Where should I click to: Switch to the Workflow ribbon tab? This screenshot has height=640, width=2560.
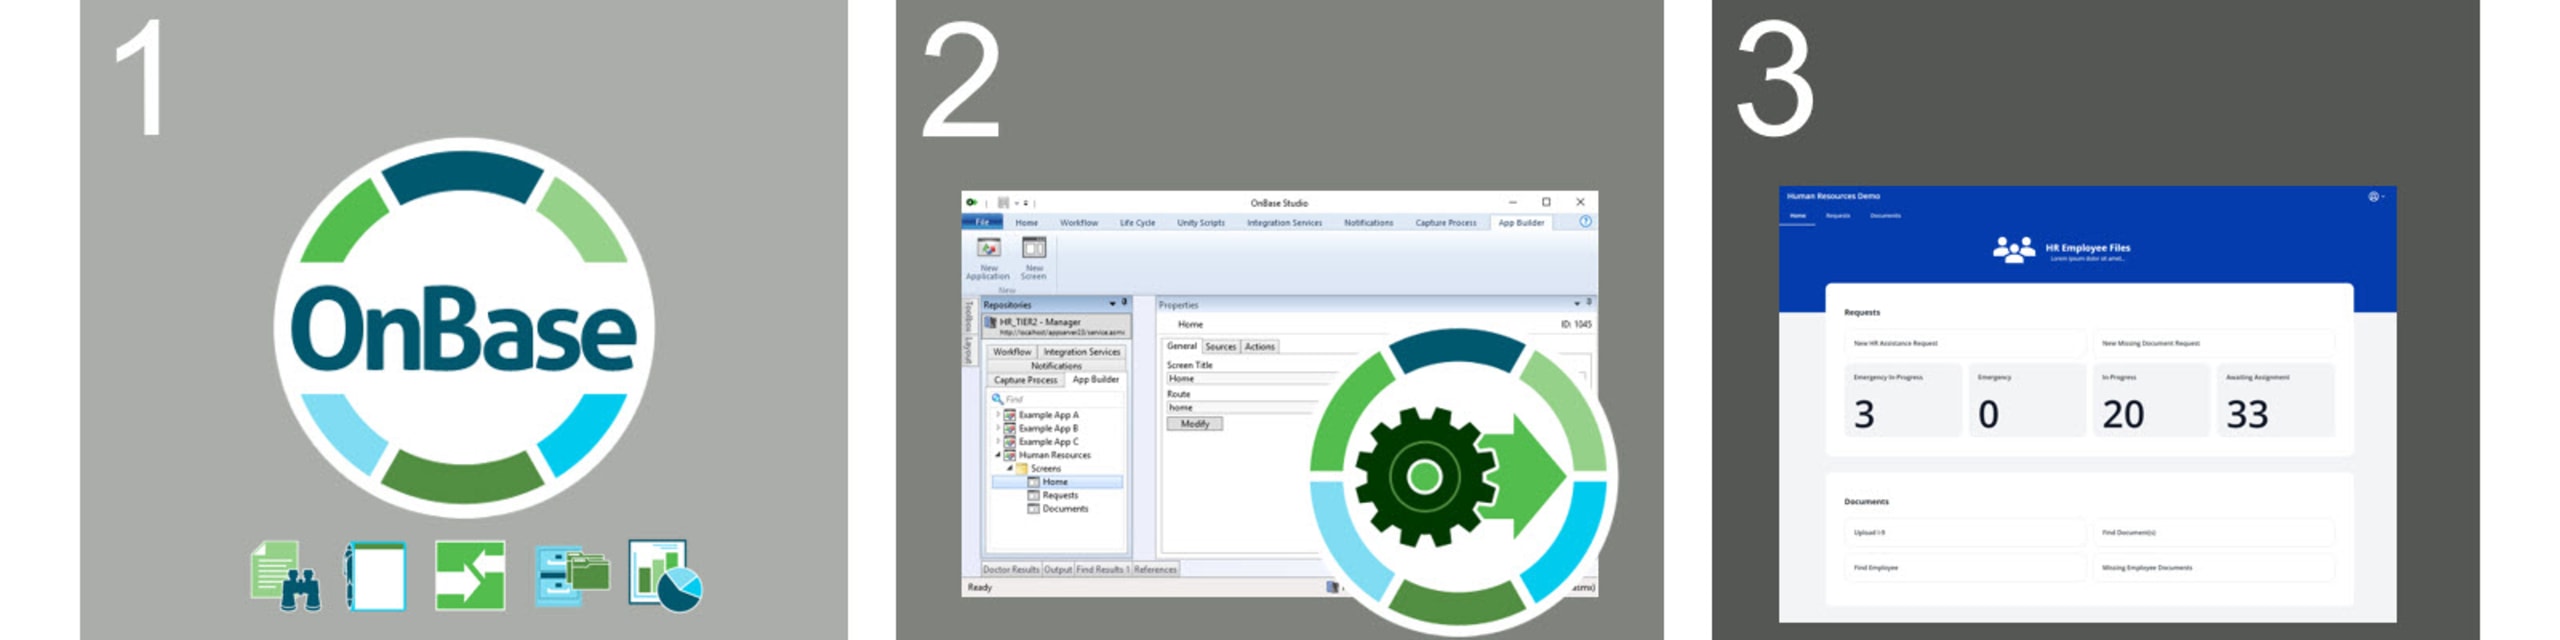(x=1079, y=223)
